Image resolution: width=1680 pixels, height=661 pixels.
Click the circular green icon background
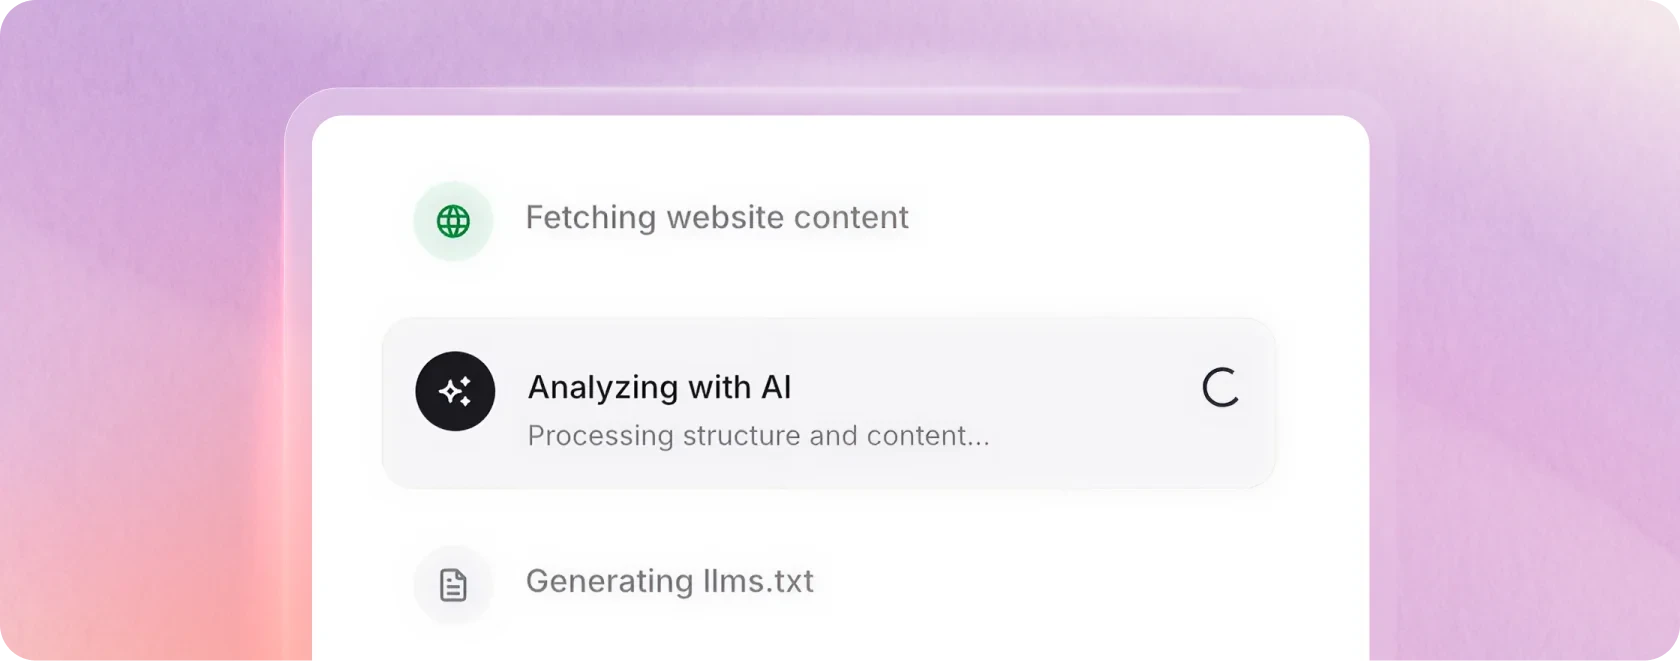tap(453, 221)
